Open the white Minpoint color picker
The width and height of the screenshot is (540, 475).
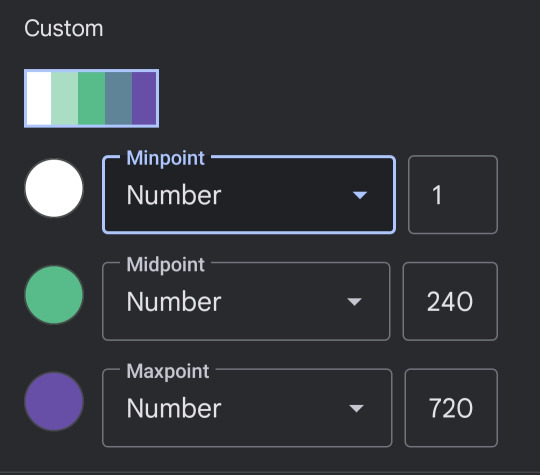coord(54,188)
